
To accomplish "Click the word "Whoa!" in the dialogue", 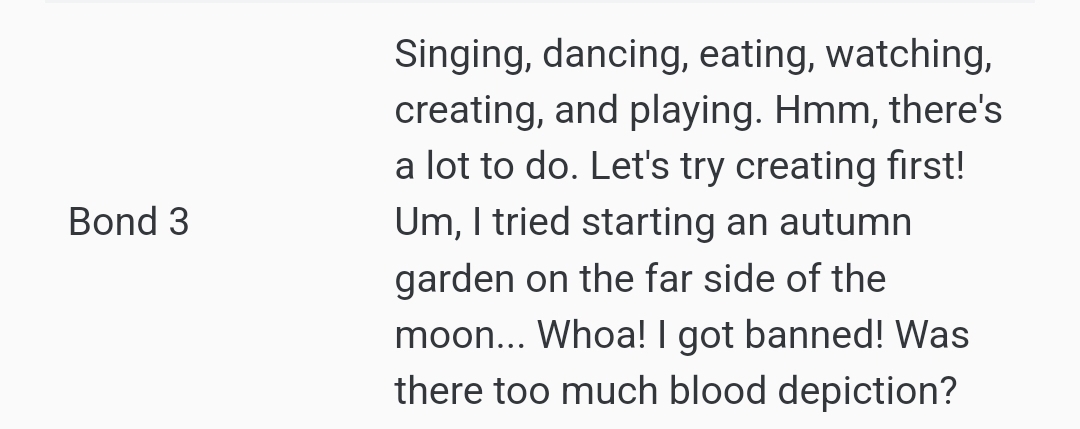I will [591, 335].
